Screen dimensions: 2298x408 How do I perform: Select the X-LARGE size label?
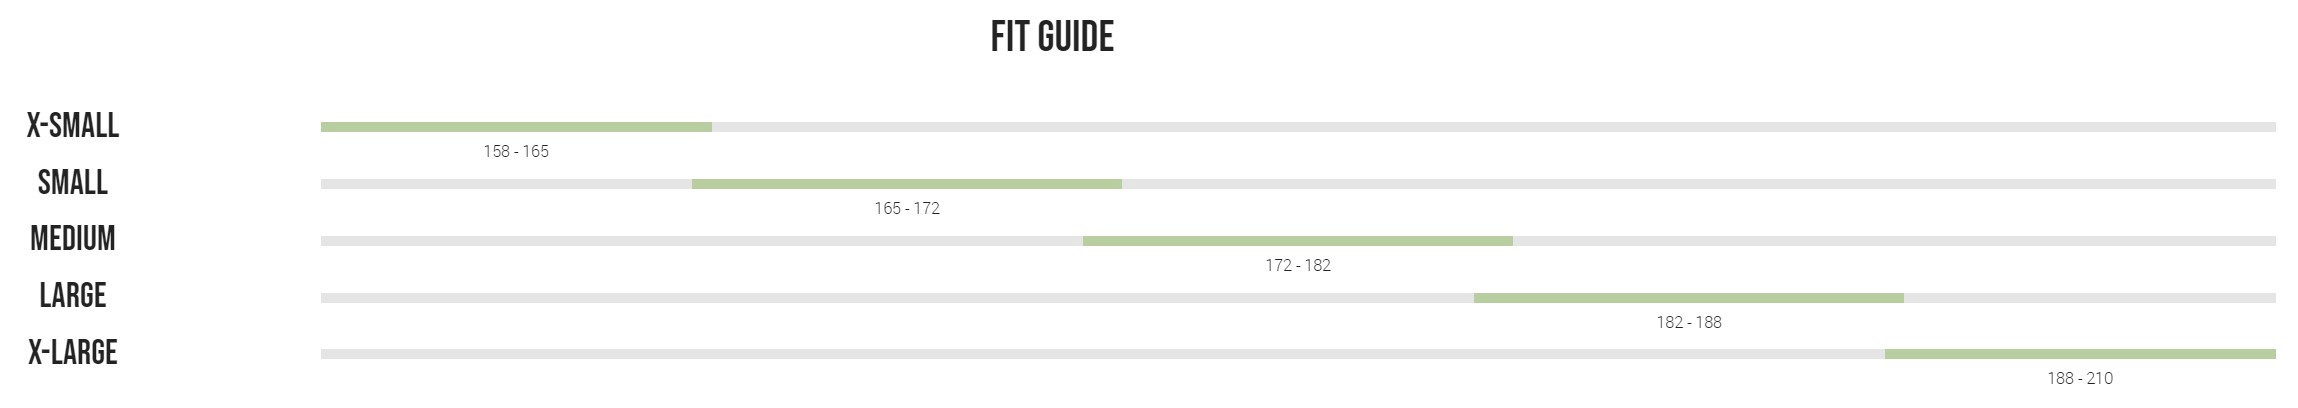coord(73,353)
